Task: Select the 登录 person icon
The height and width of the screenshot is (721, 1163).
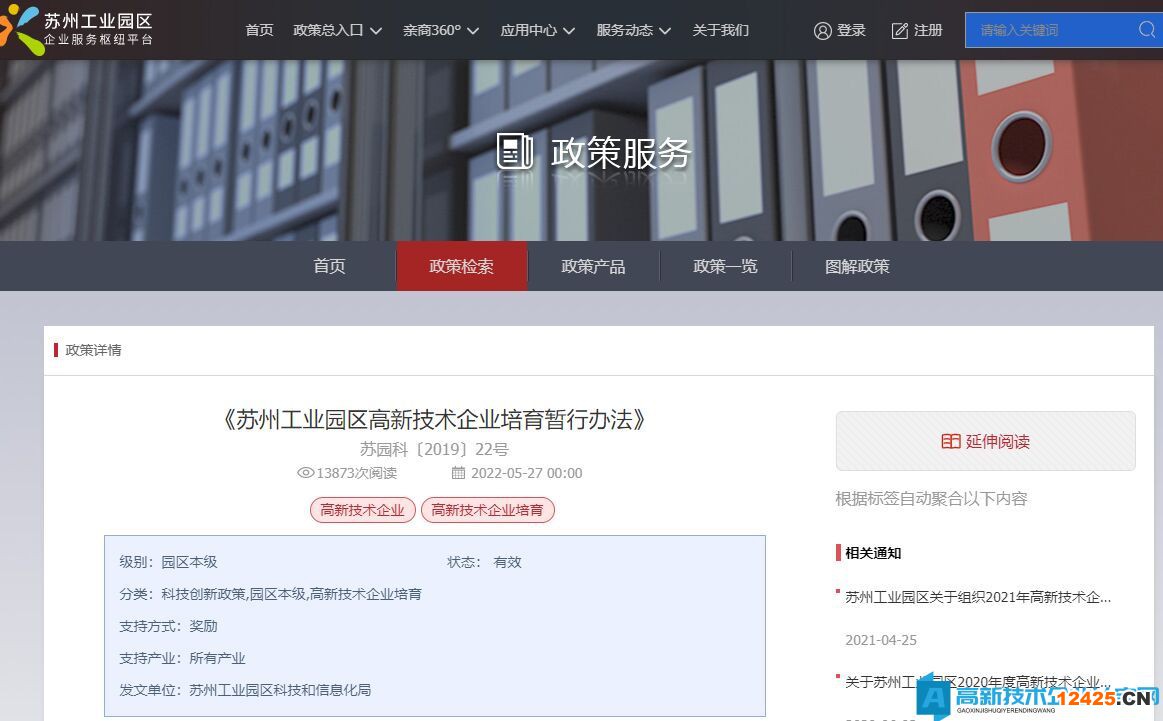Action: pos(821,30)
